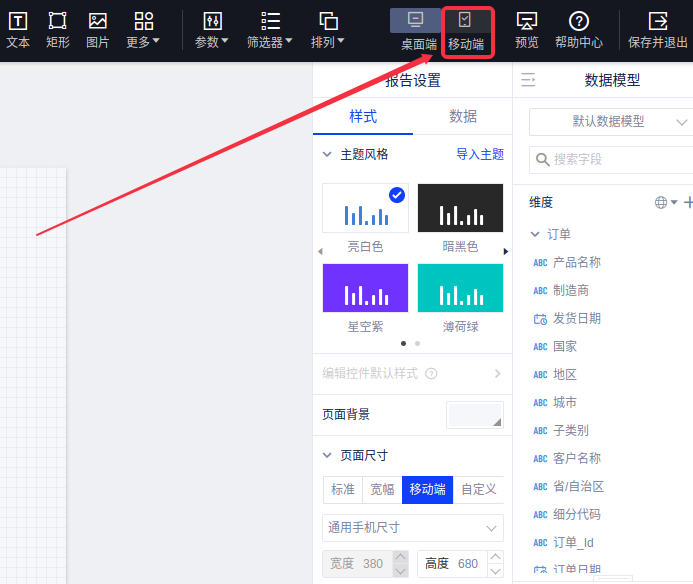693x584 pixels.
Task: Select the Text tool icon
Action: pyautogui.click(x=18, y=21)
